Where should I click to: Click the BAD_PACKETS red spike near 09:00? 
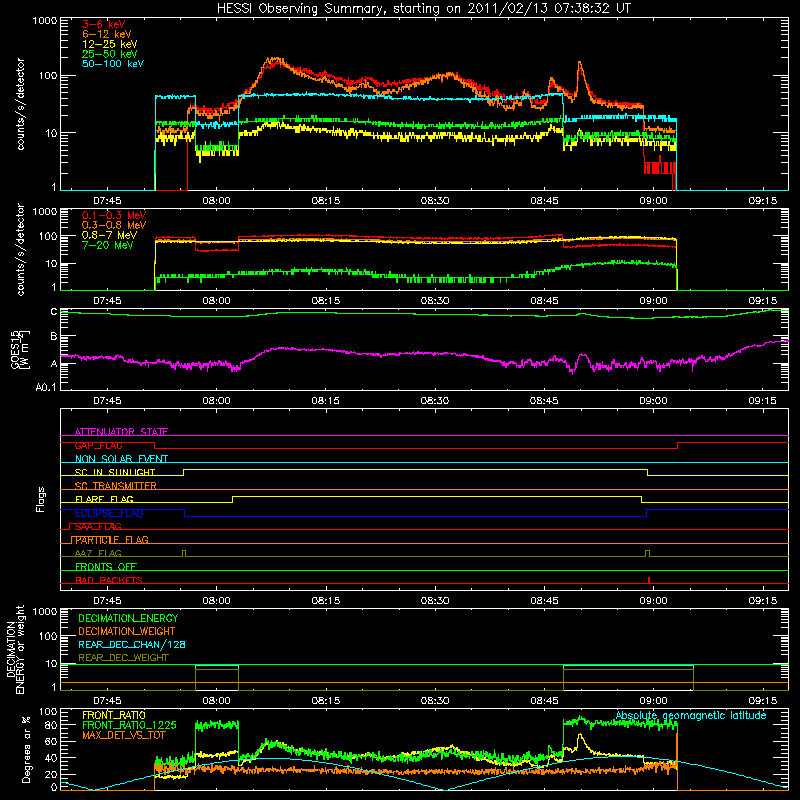point(648,580)
